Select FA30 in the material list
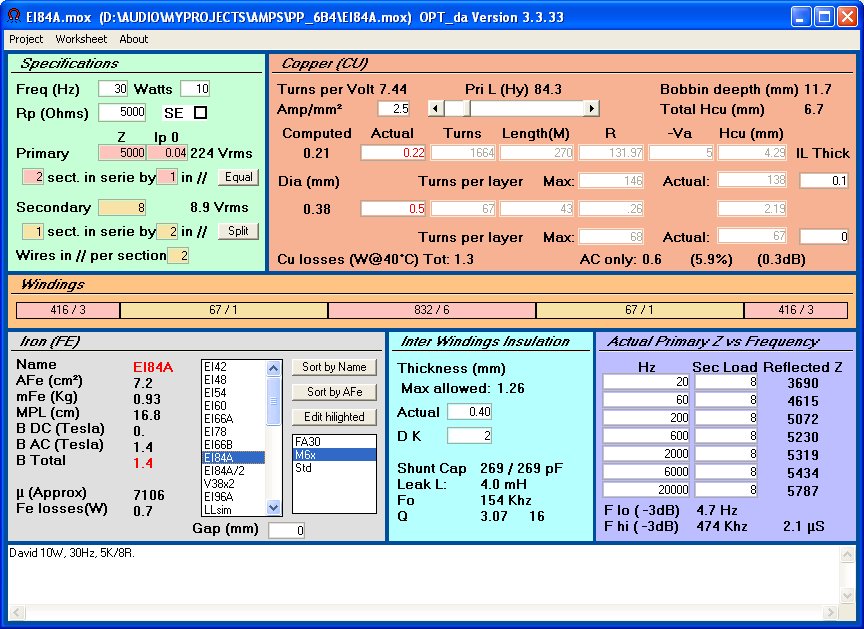The width and height of the screenshot is (864, 629). (x=334, y=442)
